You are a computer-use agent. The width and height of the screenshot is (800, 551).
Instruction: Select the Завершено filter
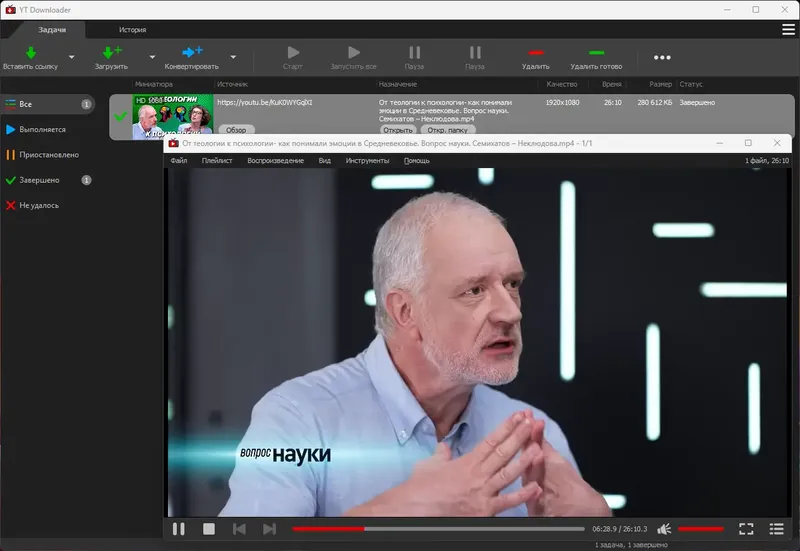coord(48,180)
